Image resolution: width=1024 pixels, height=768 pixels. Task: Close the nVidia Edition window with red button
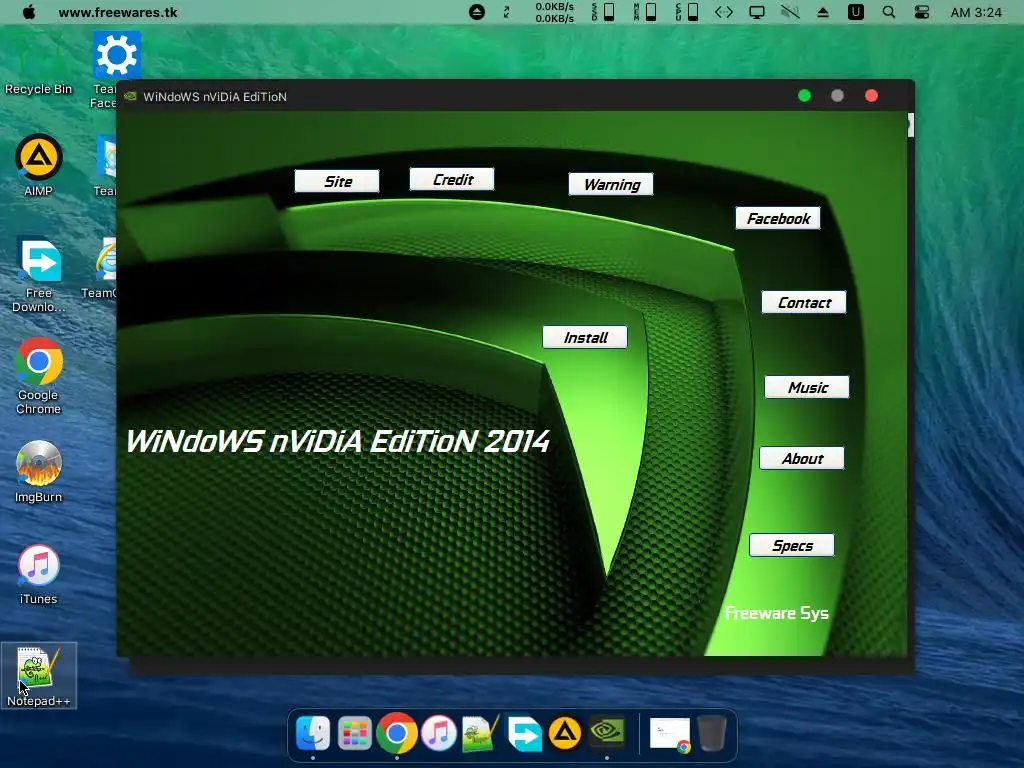point(871,96)
